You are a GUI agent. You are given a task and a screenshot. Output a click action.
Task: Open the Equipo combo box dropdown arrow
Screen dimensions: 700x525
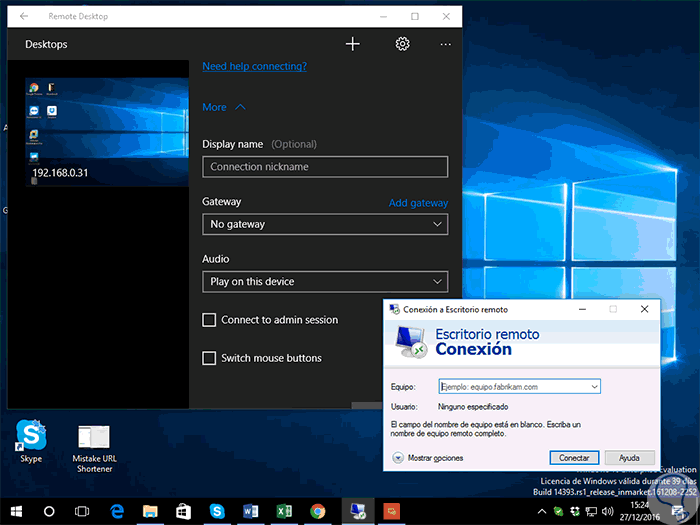[594, 386]
